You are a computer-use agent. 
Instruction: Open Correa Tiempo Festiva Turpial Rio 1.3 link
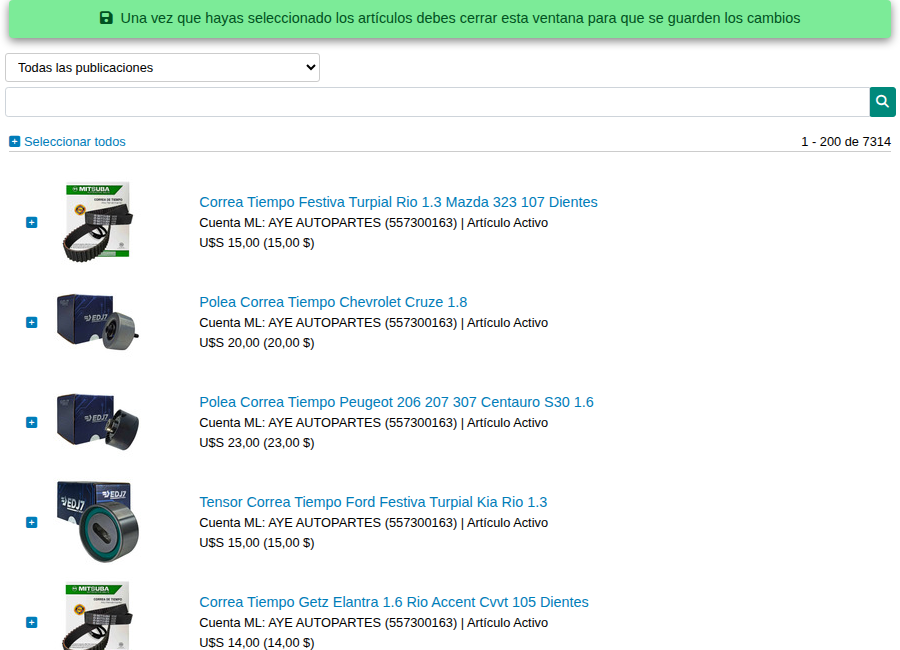(398, 202)
